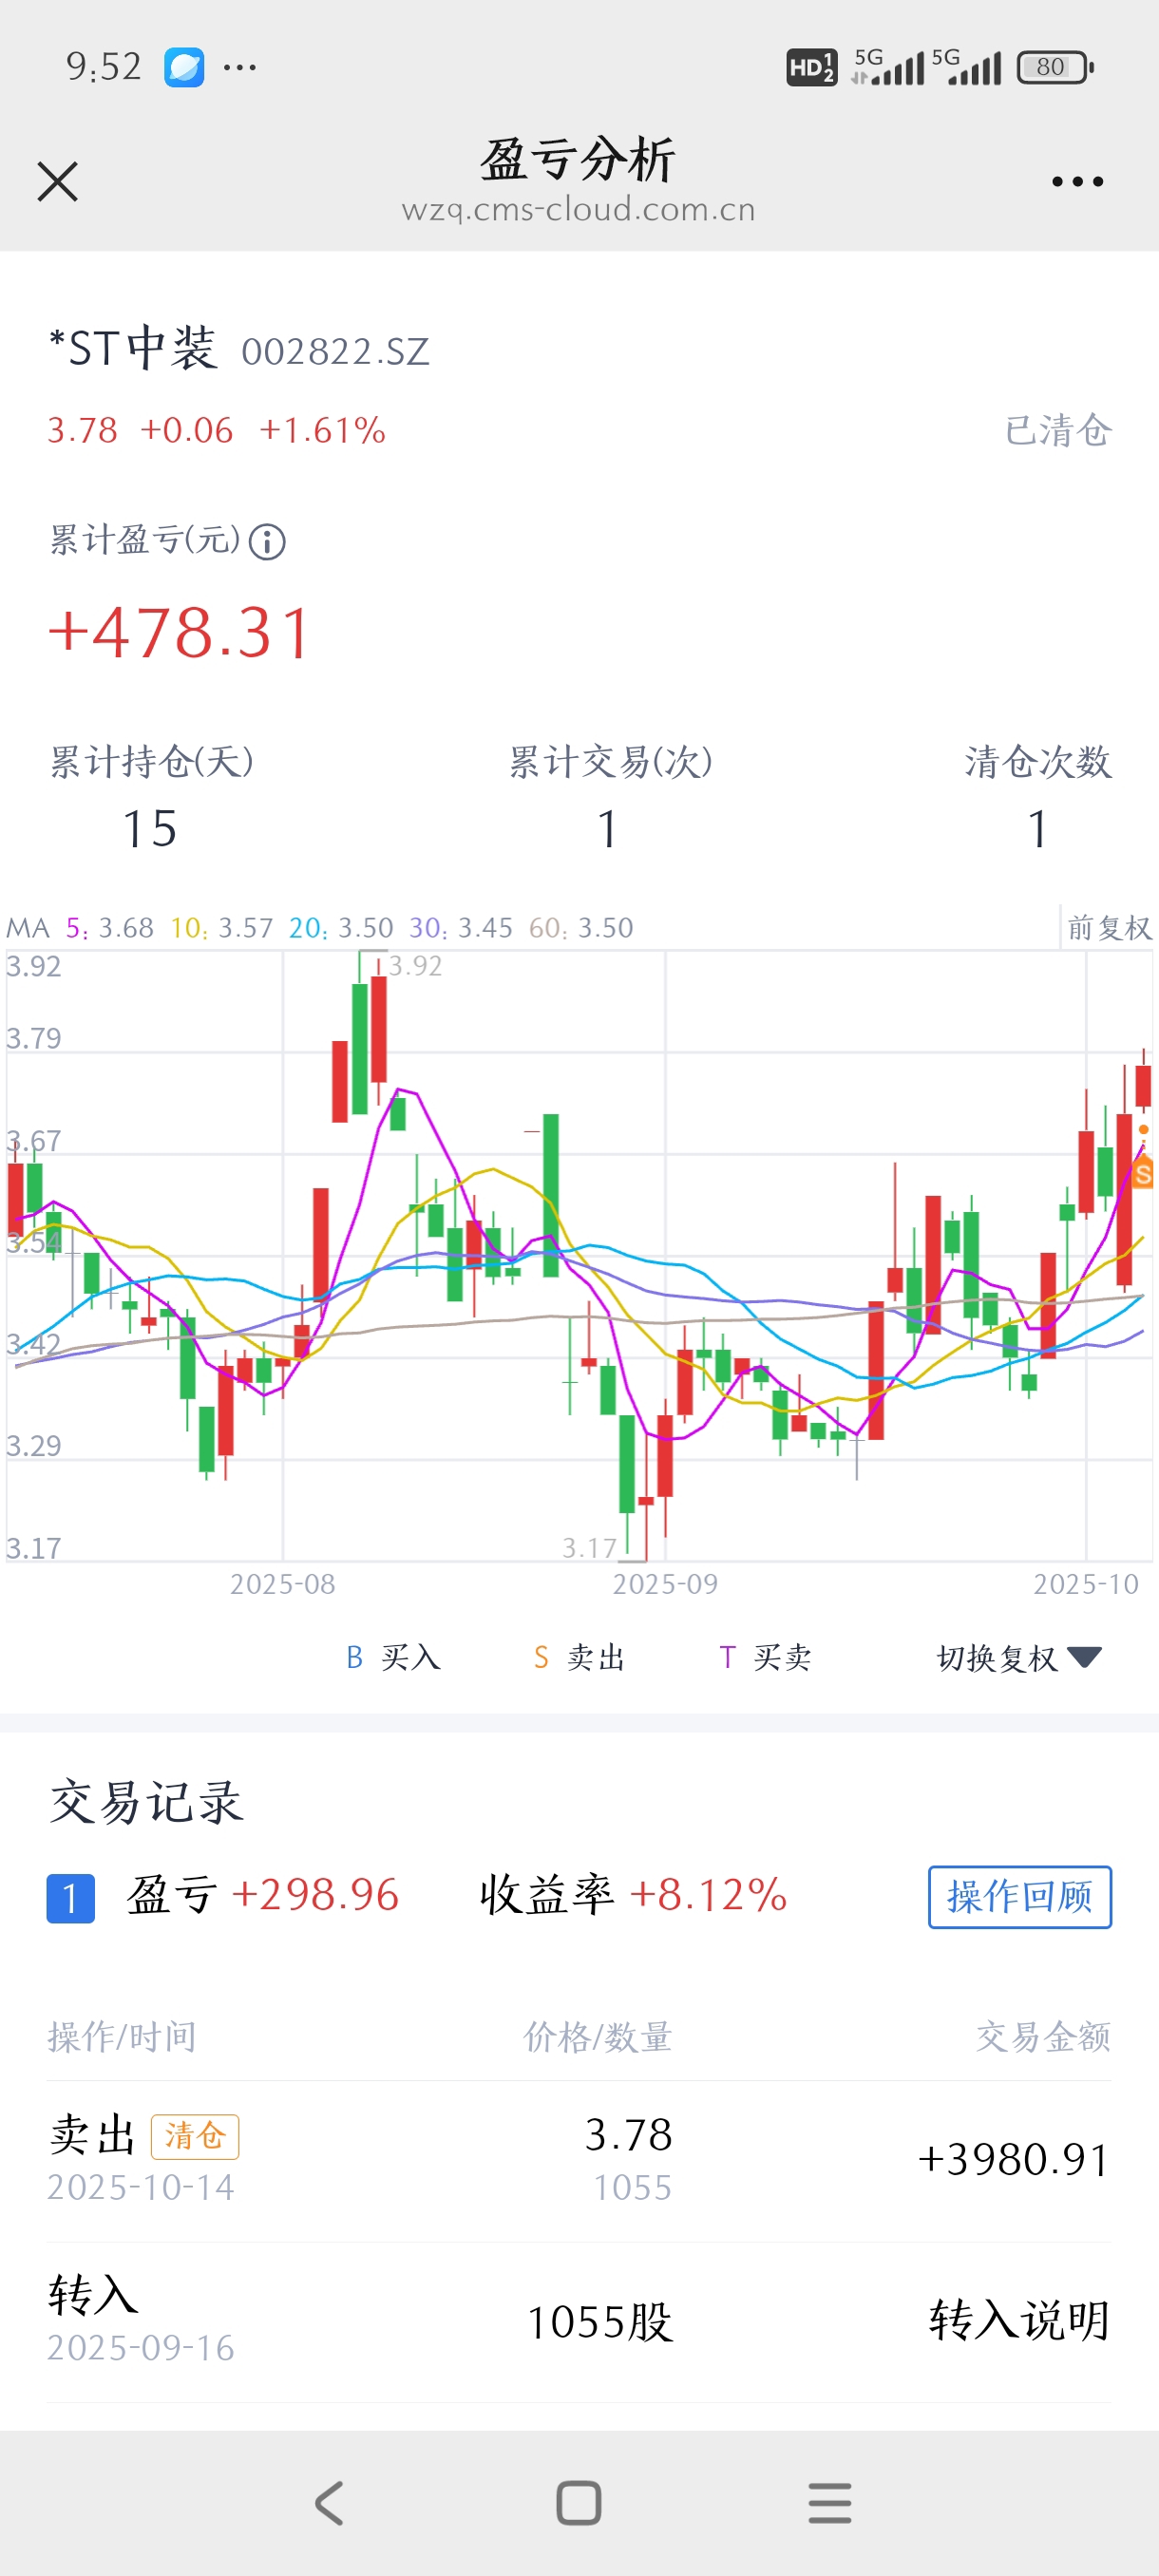Open the recent apps menu icon
Viewport: 1159px width, 2576px height.
click(830, 2503)
